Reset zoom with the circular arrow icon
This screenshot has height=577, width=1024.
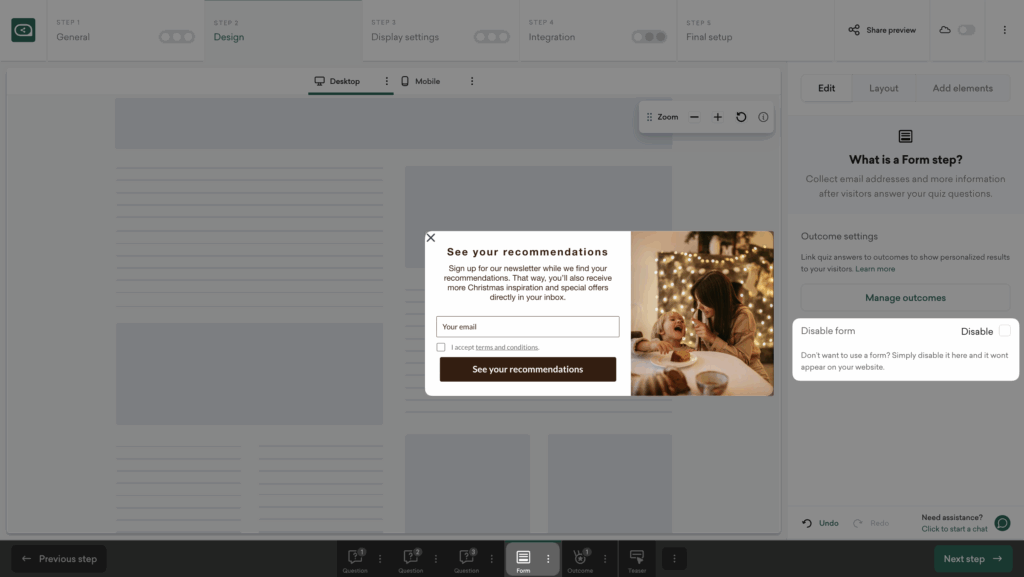pyautogui.click(x=741, y=117)
